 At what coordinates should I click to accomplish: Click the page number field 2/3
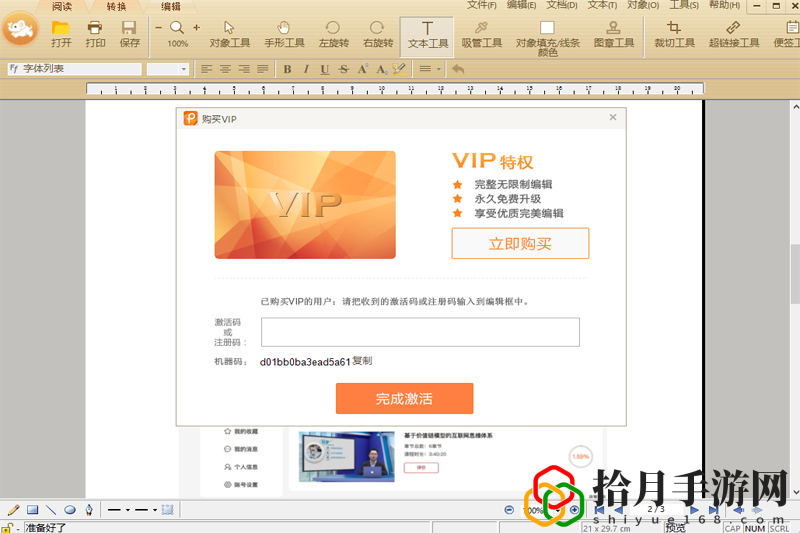pos(656,509)
